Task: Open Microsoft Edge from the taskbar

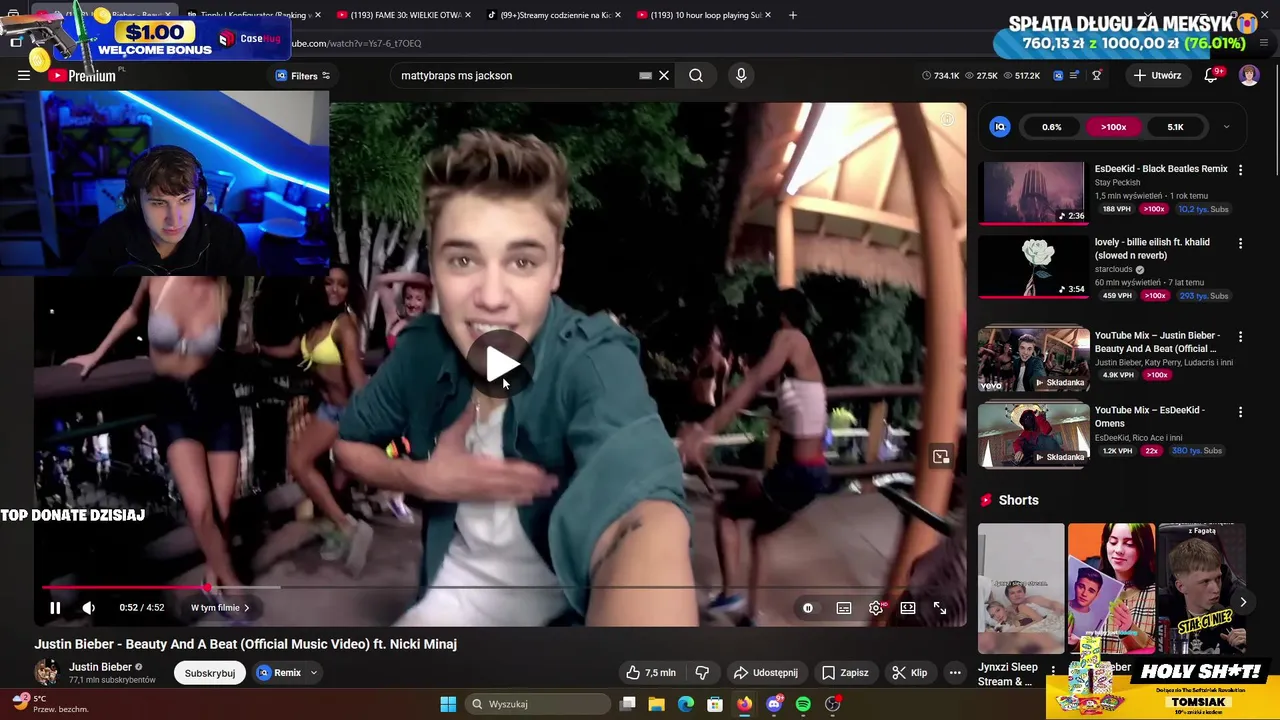Action: (x=686, y=704)
